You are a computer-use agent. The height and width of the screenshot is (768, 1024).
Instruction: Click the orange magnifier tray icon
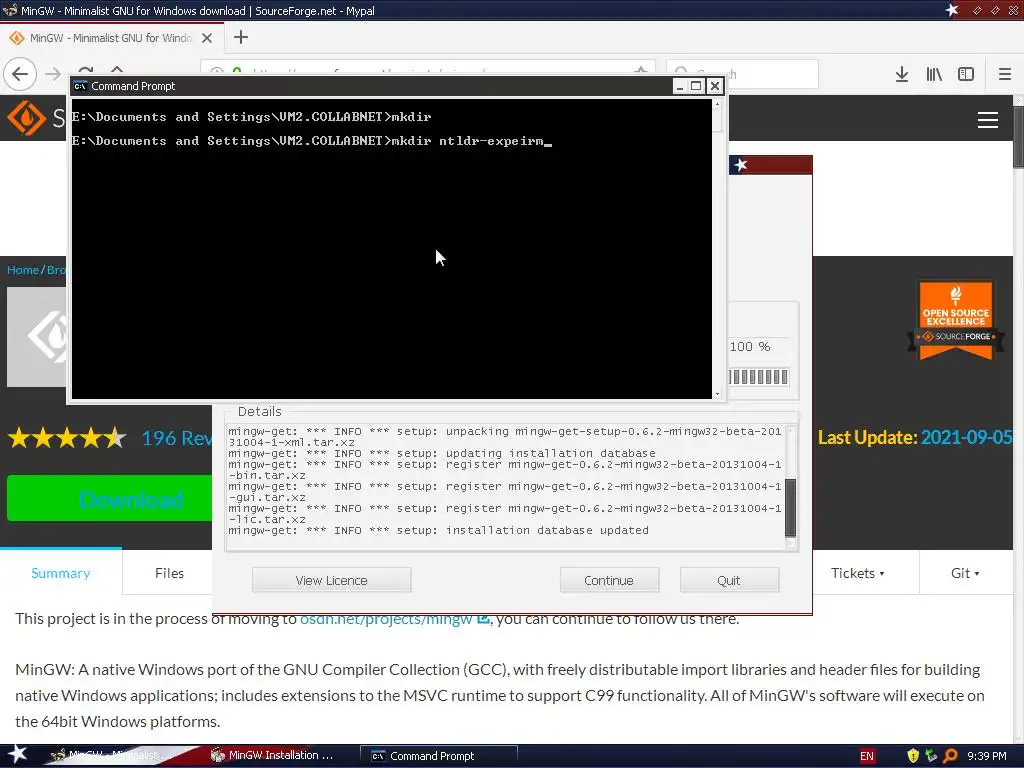(x=950, y=756)
